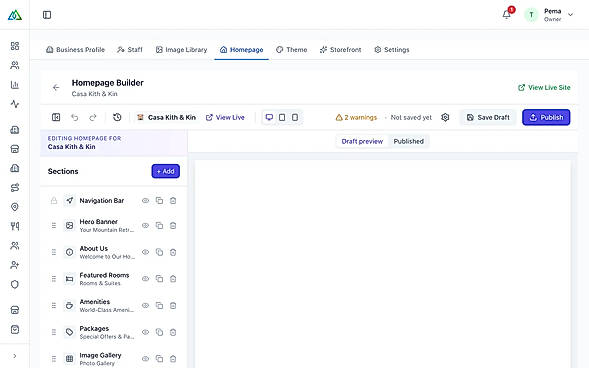This screenshot has height=368, width=589.
Task: Open the version history clock icon
Action: point(117,118)
